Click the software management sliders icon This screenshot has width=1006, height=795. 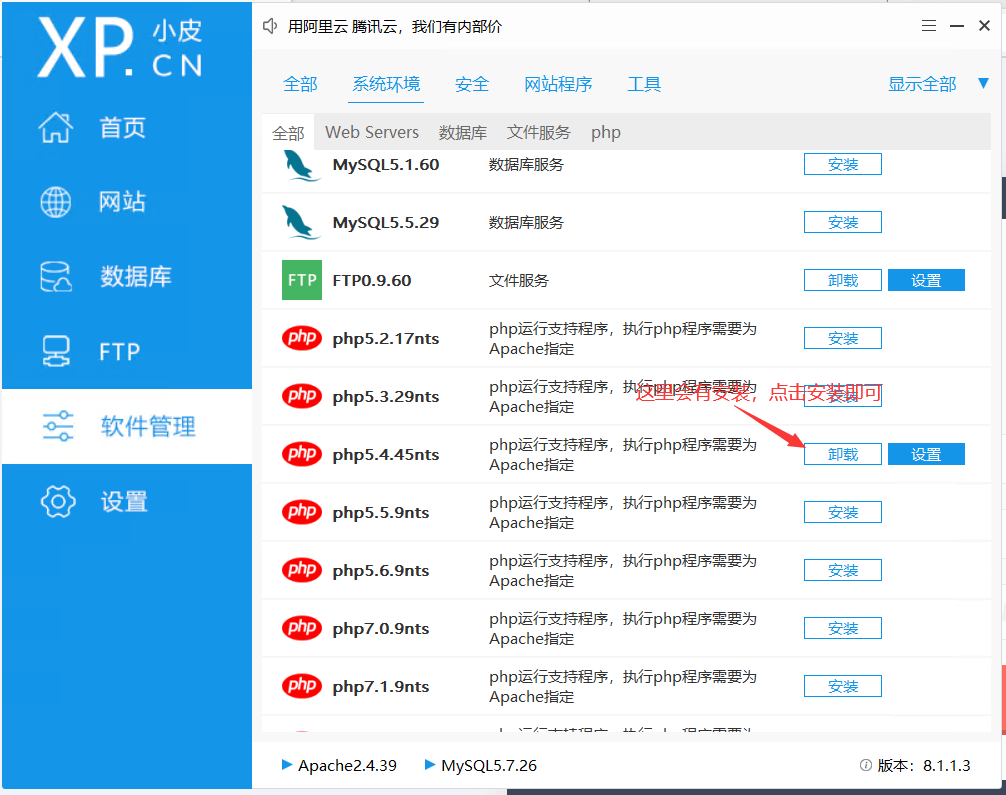tap(58, 426)
